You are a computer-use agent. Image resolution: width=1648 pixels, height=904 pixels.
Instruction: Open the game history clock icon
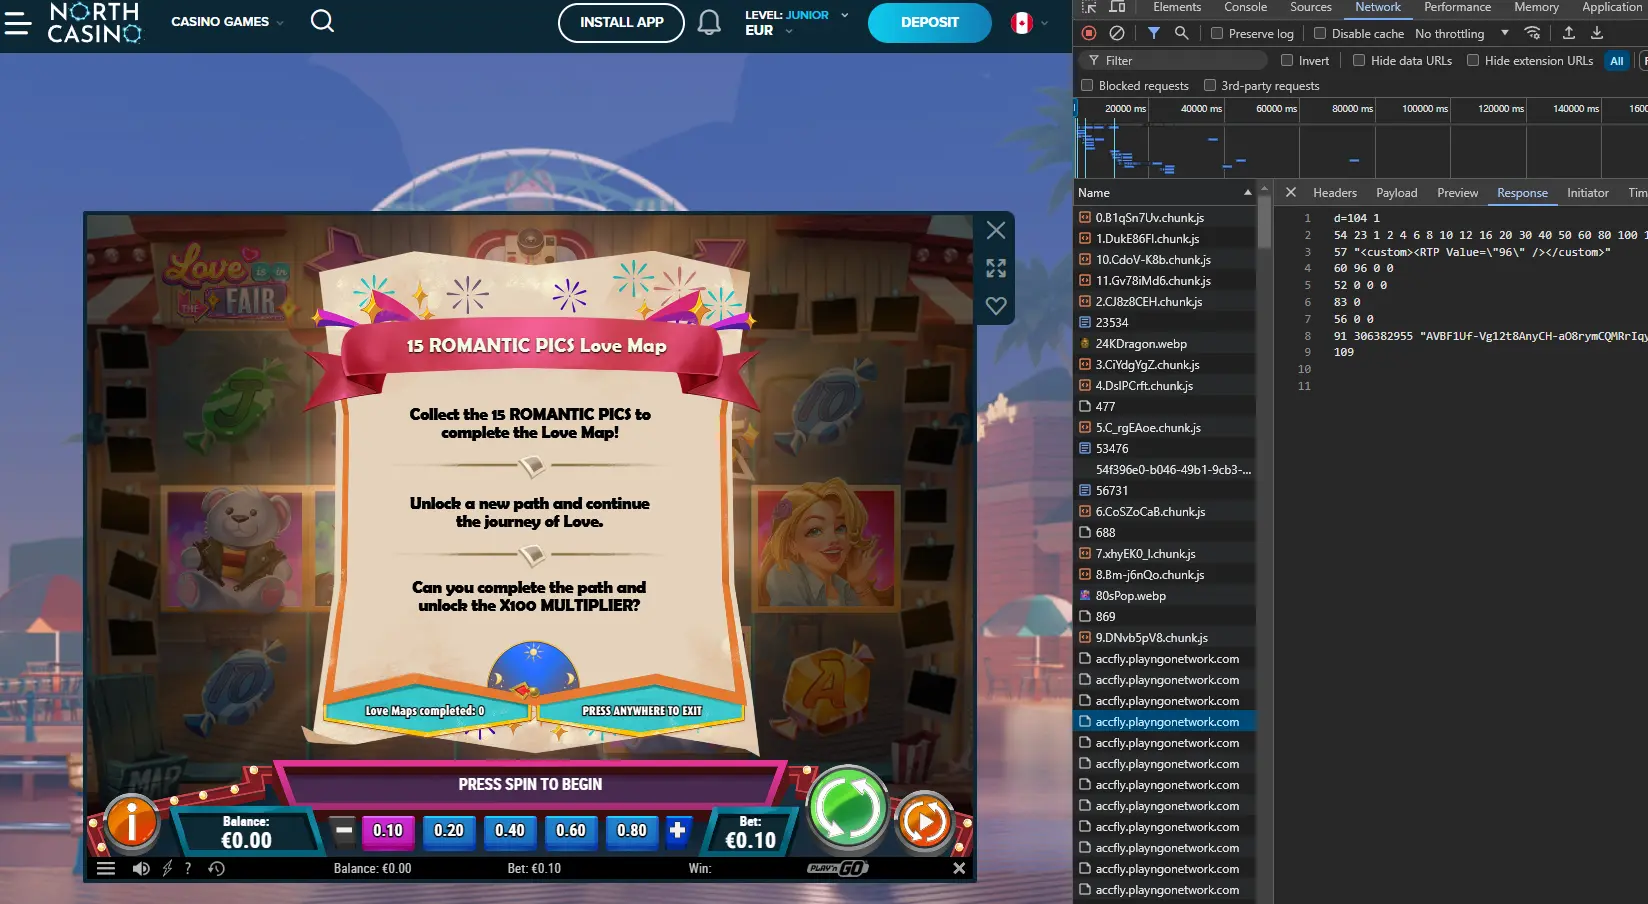coord(216,868)
